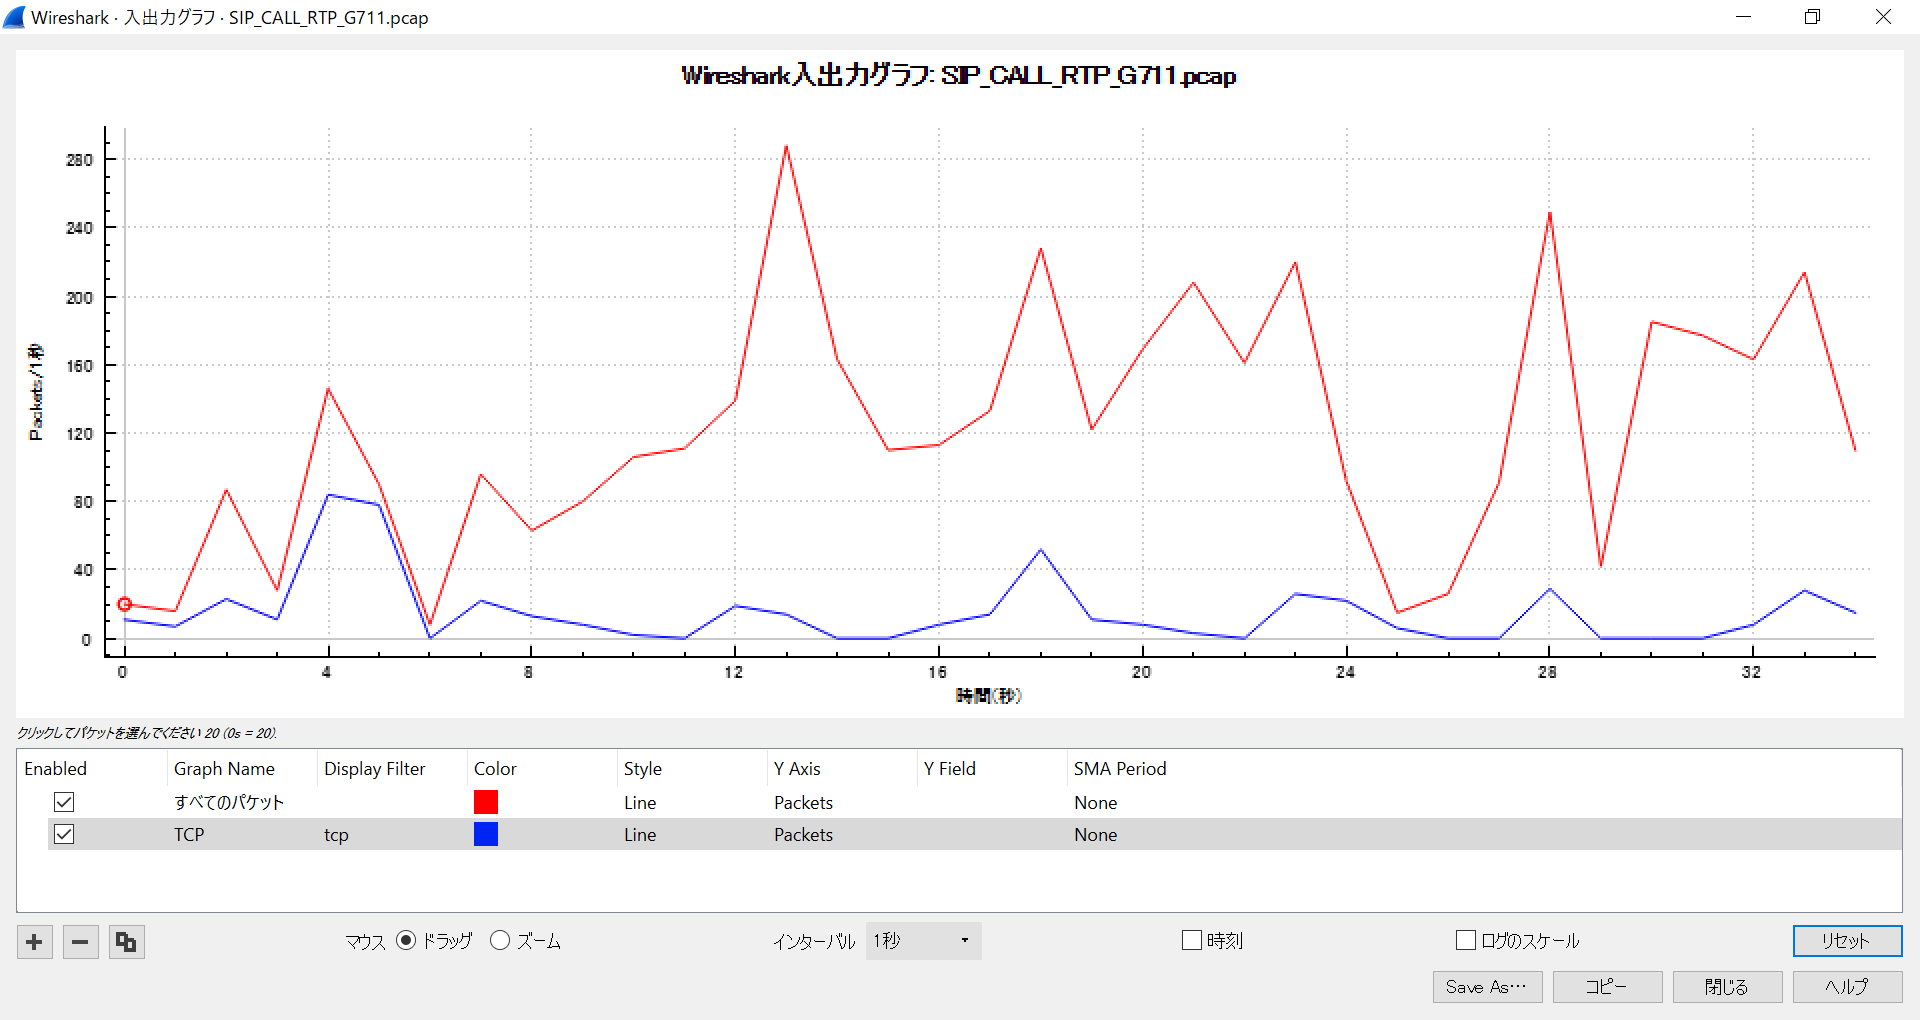The height and width of the screenshot is (1020, 1920).
Task: Click the red peak at 13 seconds
Action: [786, 147]
